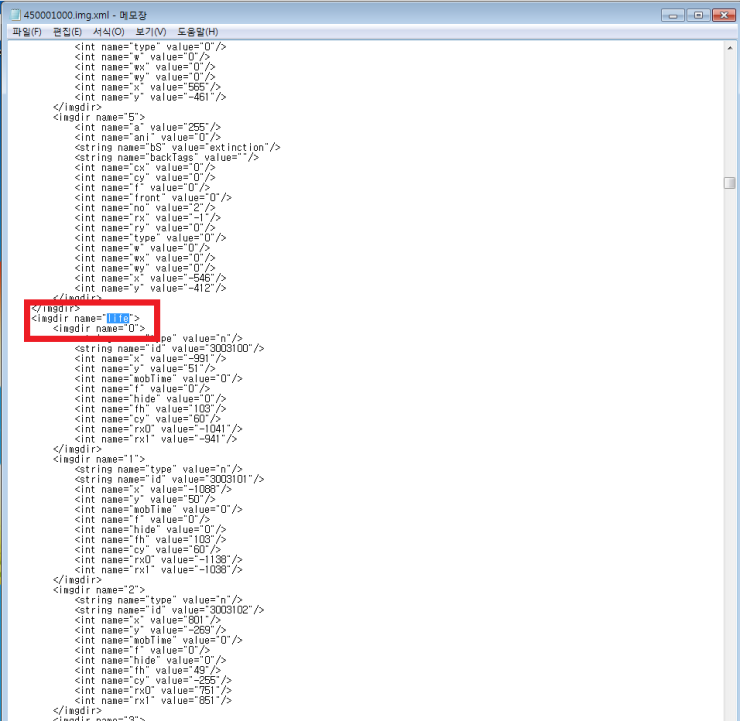Click the line with value="565"

click(148, 87)
